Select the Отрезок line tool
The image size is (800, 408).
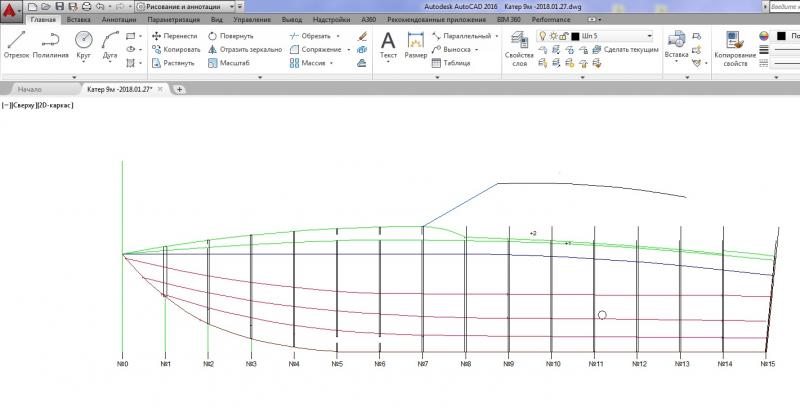(16, 43)
